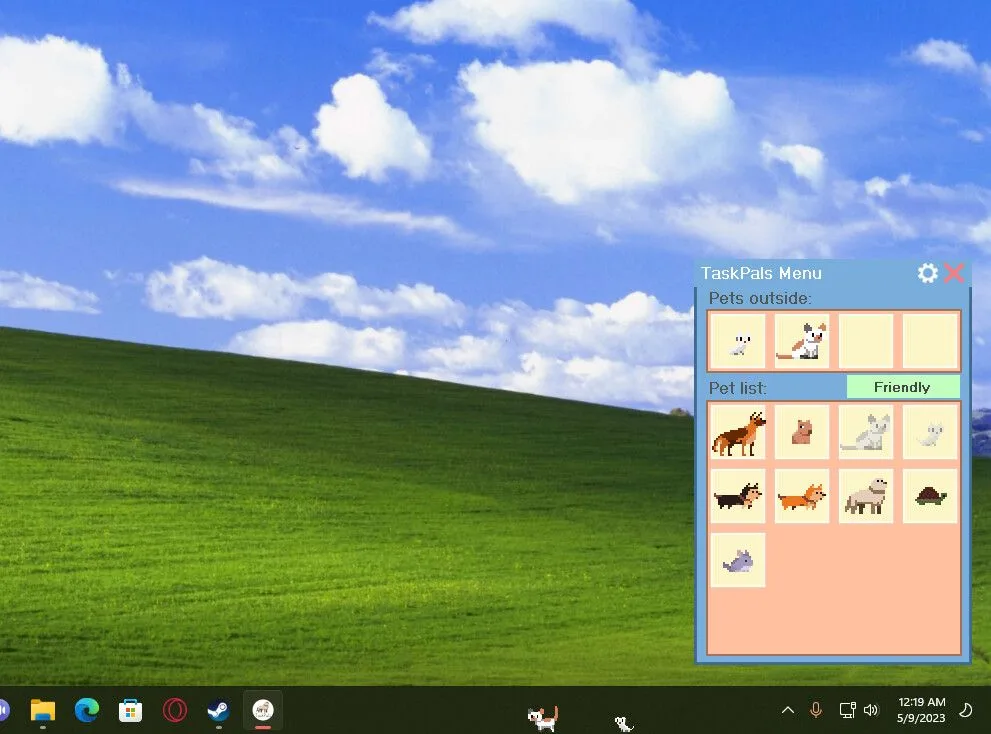Open the TaskPals app in taskbar
Image resolution: width=991 pixels, height=734 pixels.
point(263,710)
